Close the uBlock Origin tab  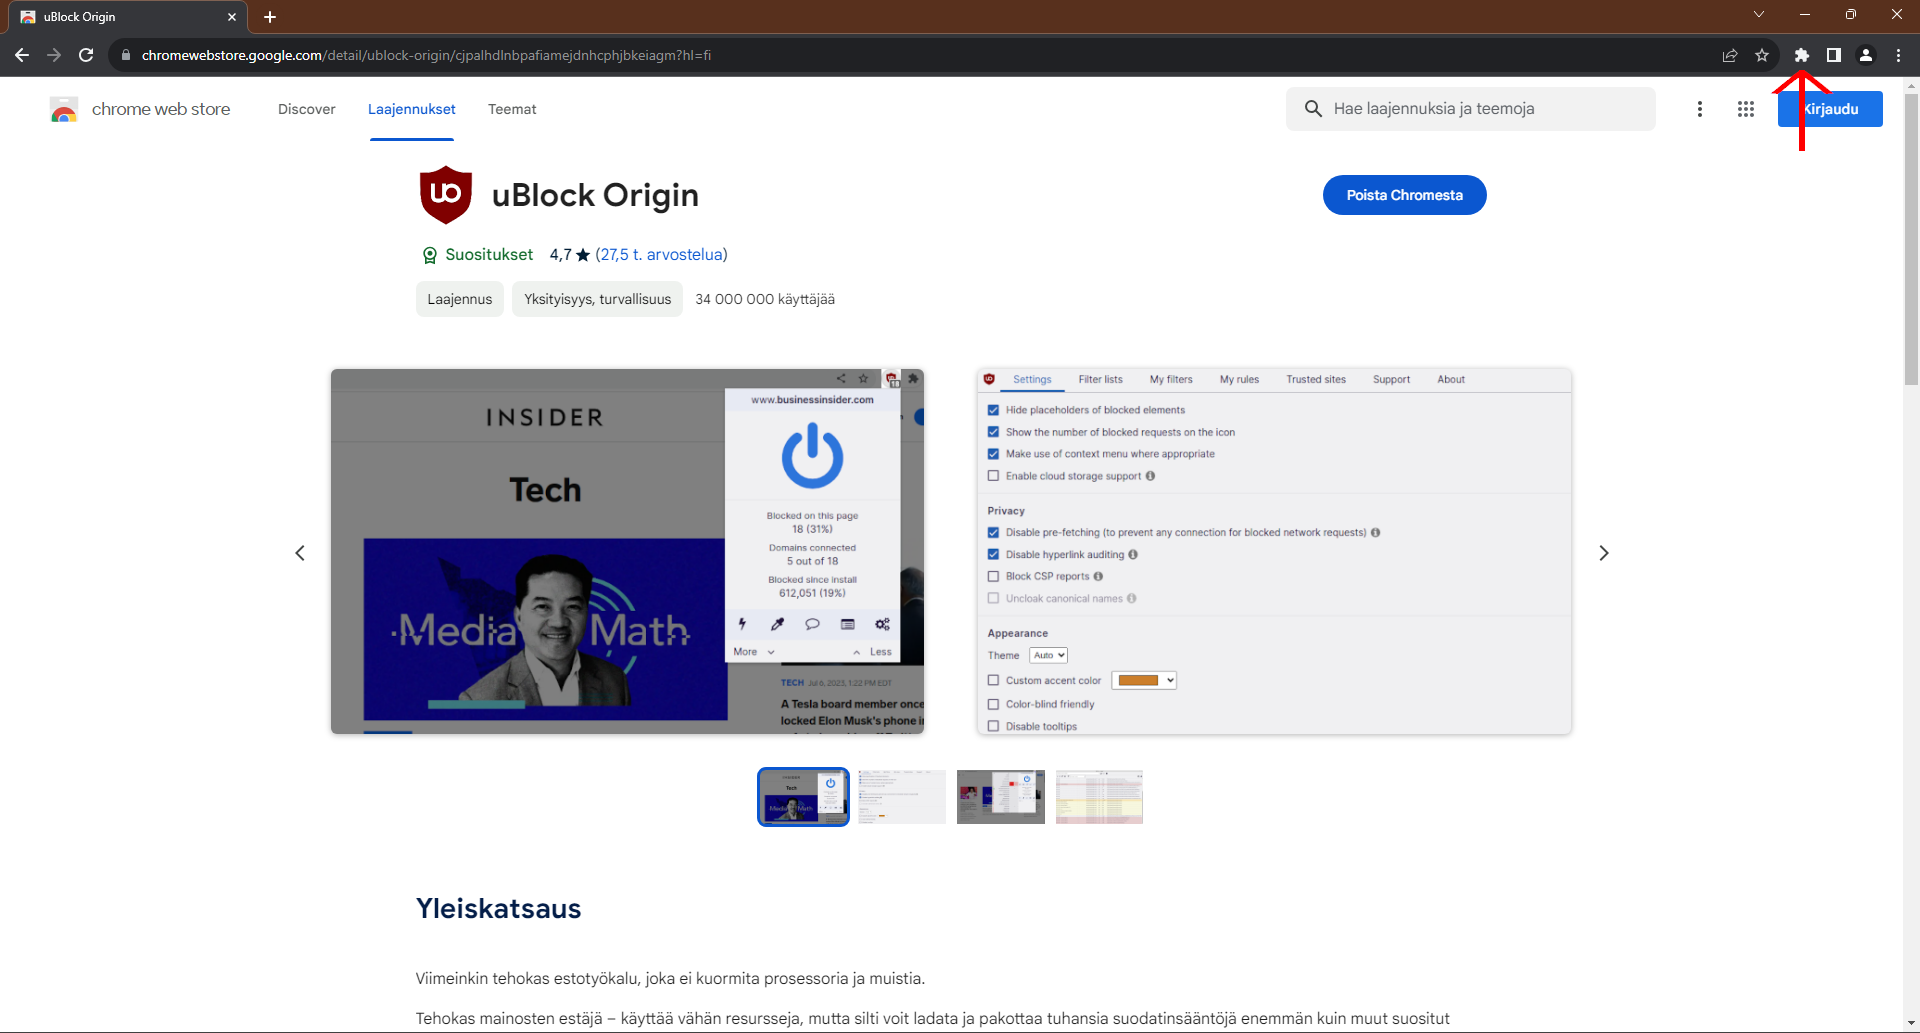tap(232, 17)
